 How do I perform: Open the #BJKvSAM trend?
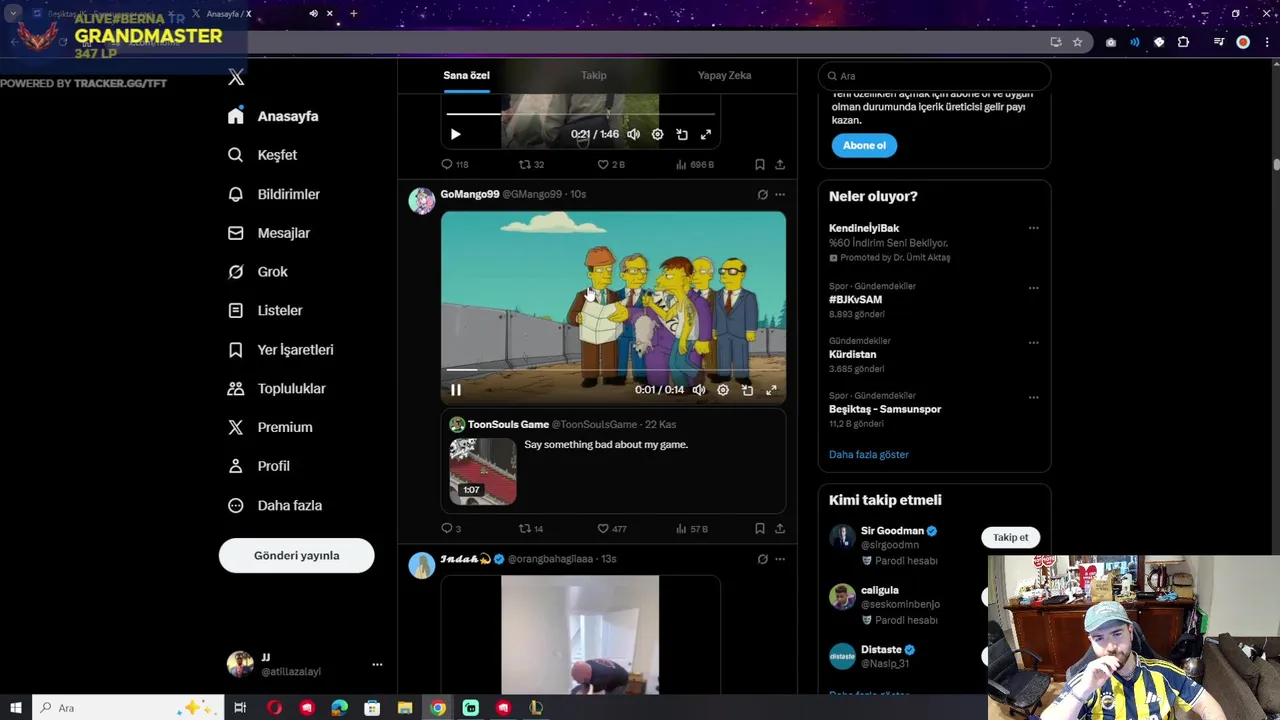pos(855,299)
